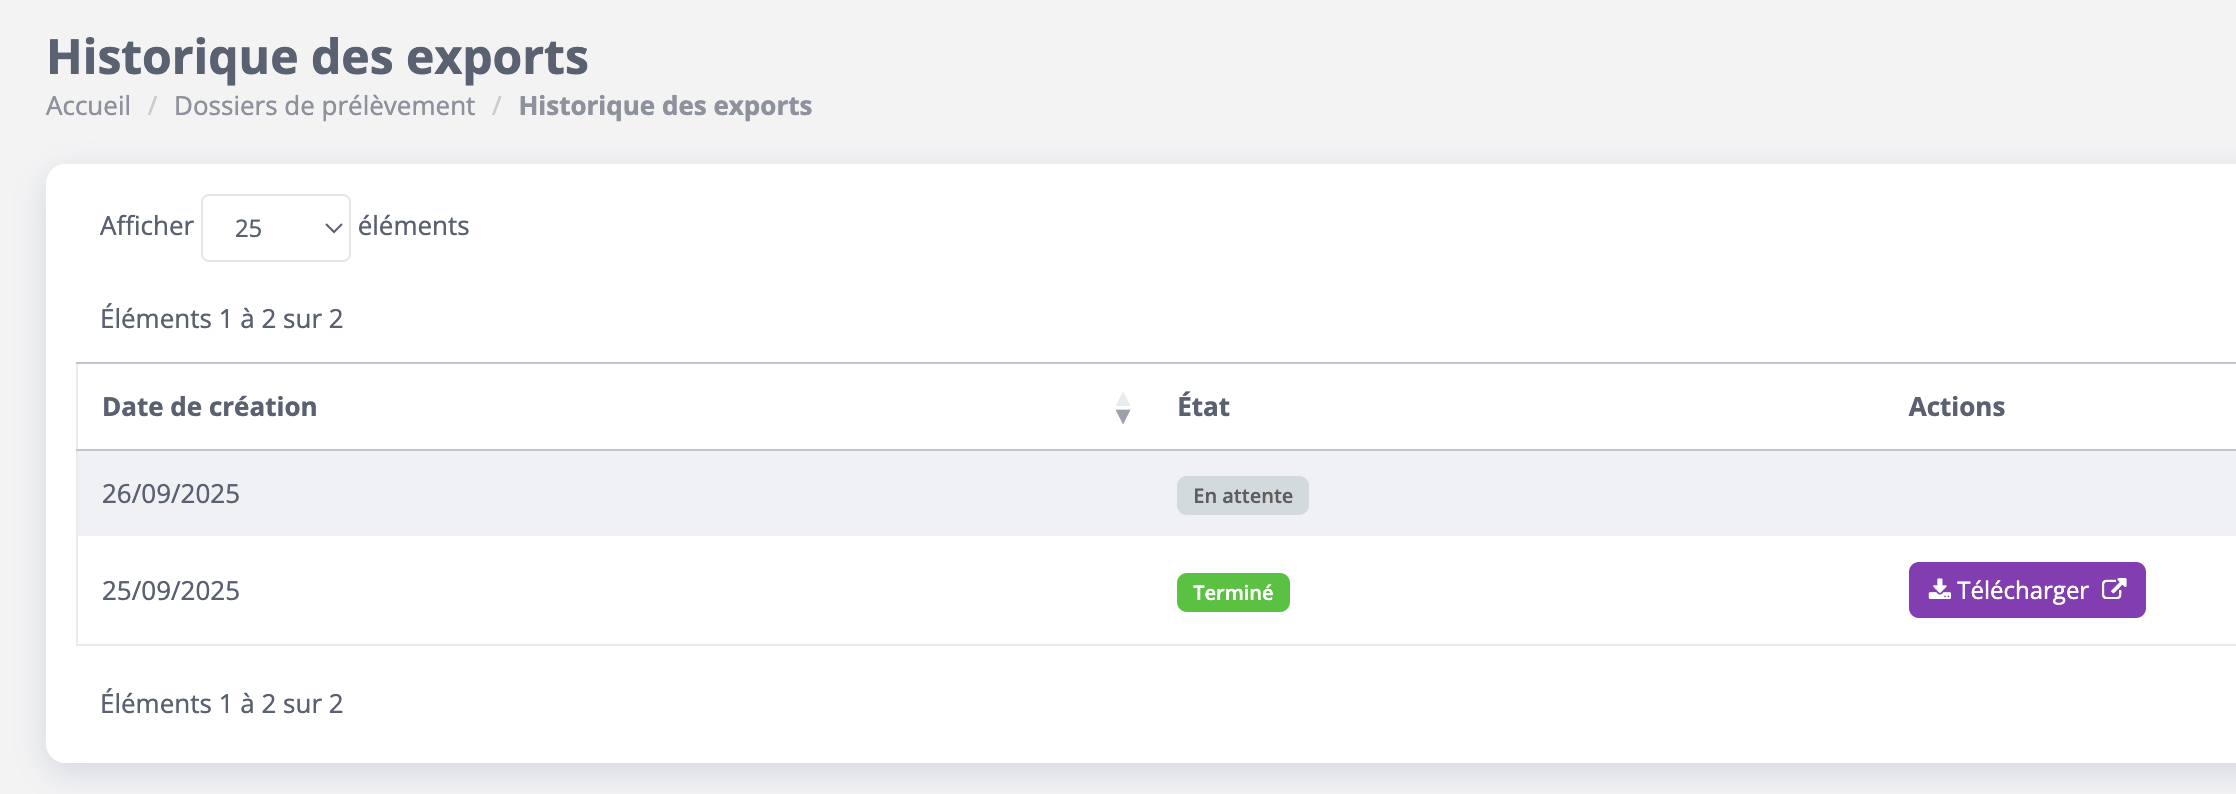Select the 26/09/2025 row date cell
Screen dimensions: 2236x794
pyautogui.click(x=171, y=494)
